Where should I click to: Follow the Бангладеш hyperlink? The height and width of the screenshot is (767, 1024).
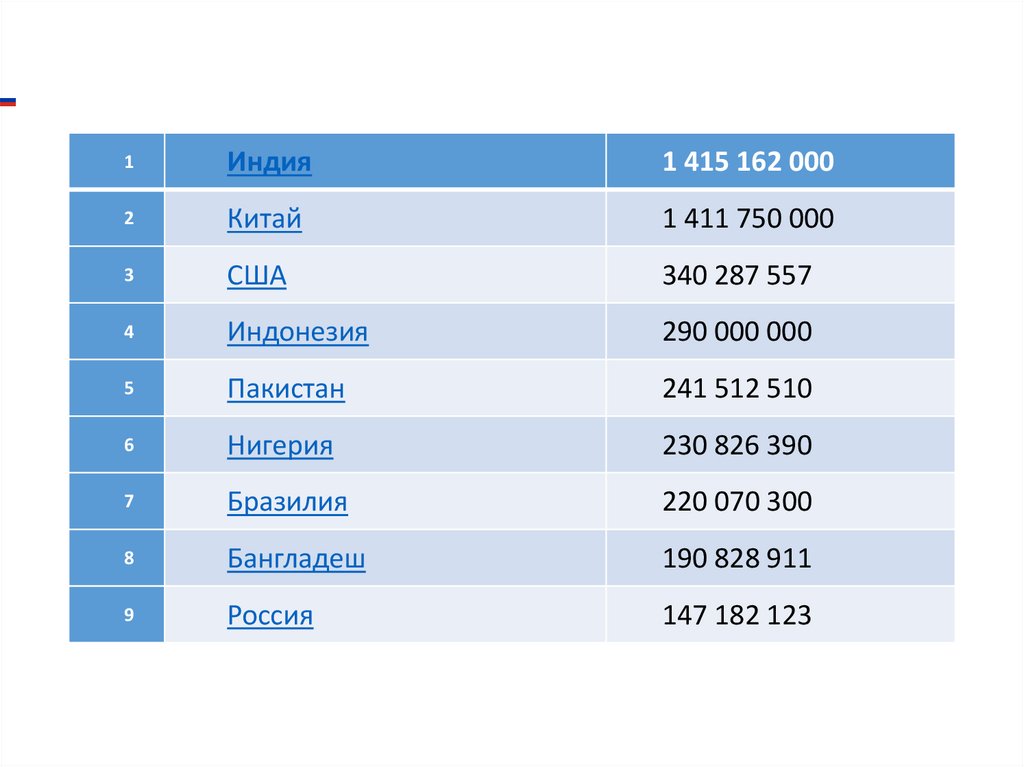(296, 559)
